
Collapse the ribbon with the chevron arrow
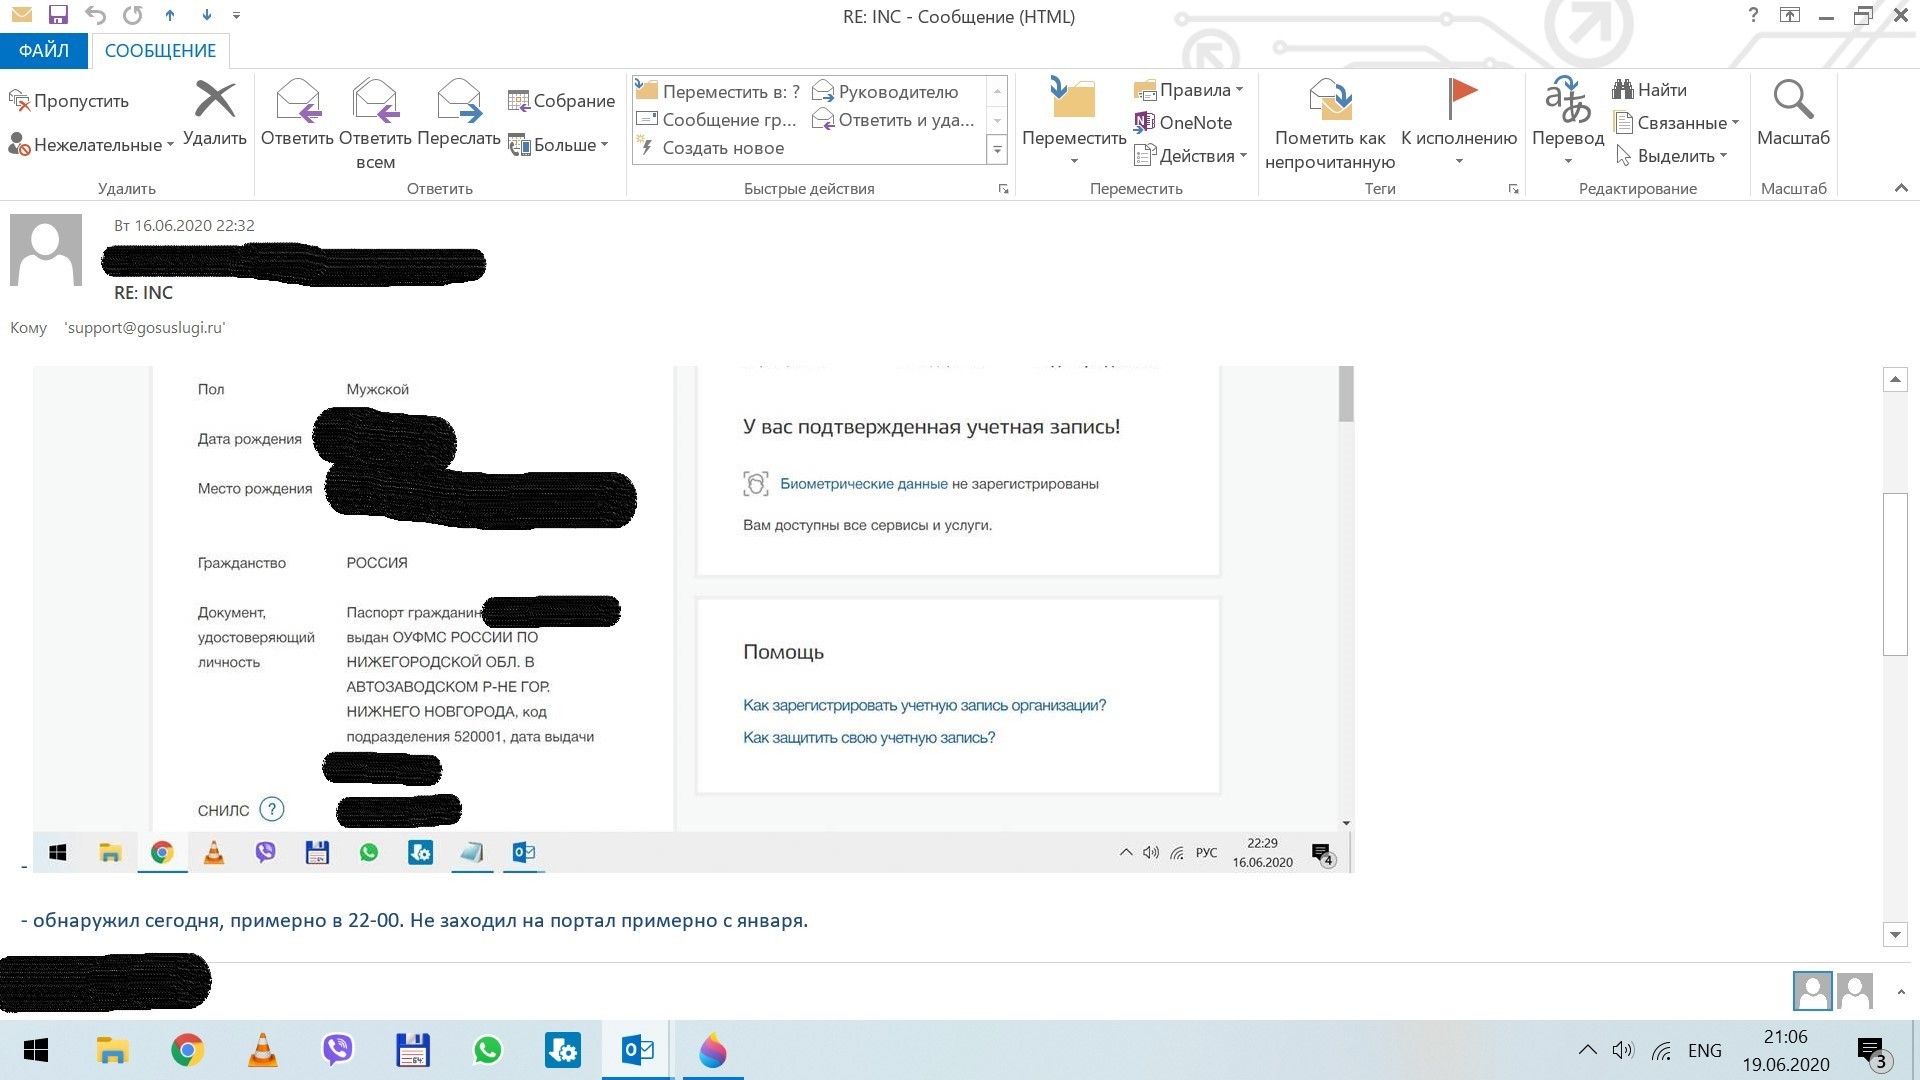pos(1901,188)
